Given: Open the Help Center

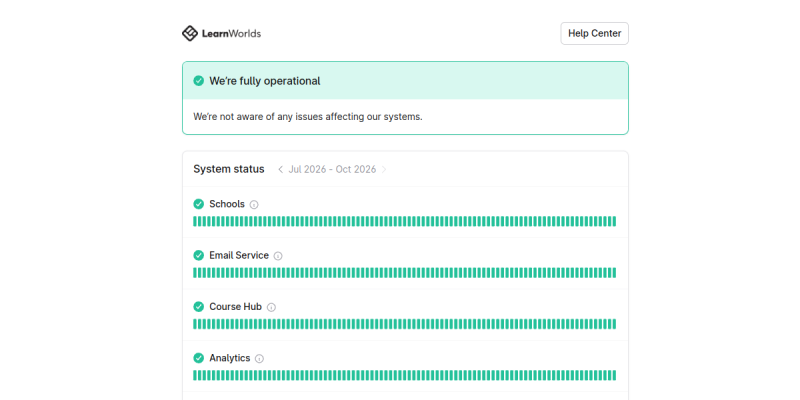Looking at the screenshot, I should [594, 34].
